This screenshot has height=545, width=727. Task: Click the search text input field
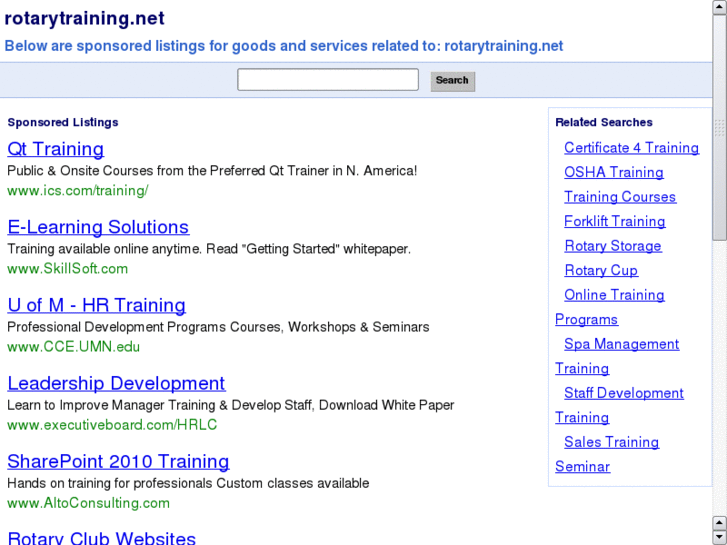(328, 80)
